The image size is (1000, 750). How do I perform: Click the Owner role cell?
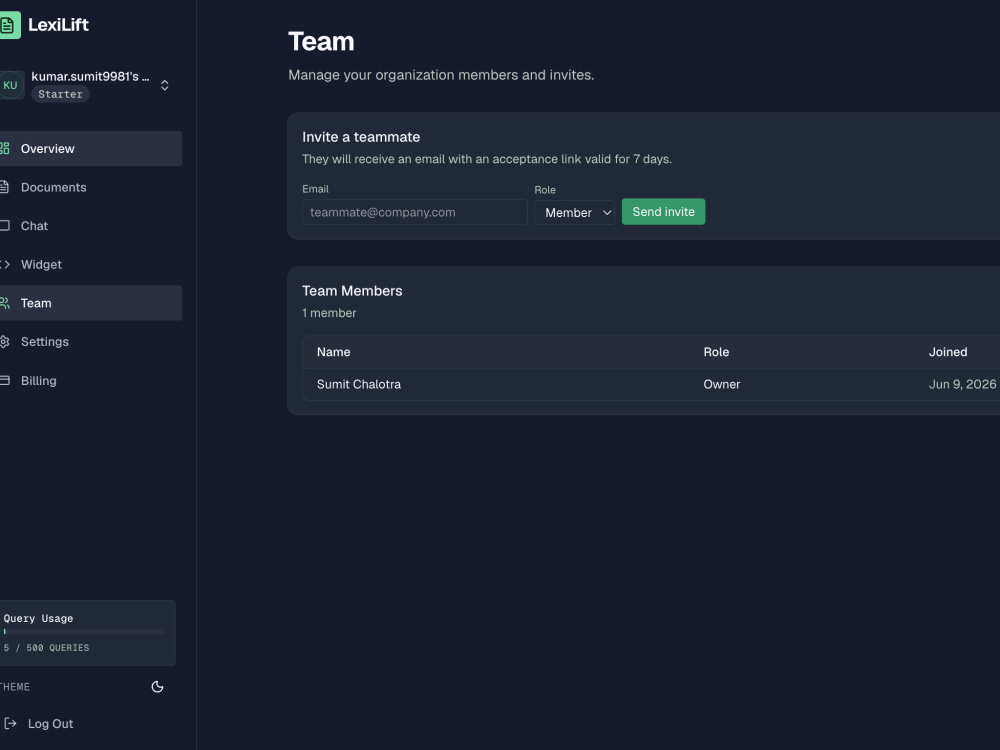point(722,385)
